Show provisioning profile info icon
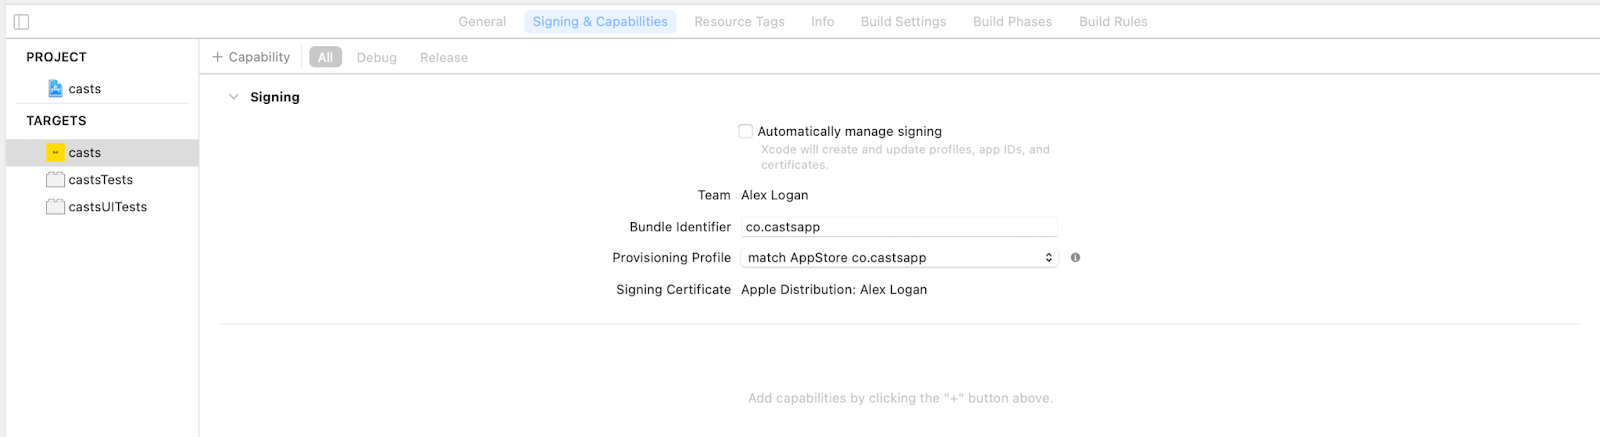The image size is (1600, 437). 1075,257
